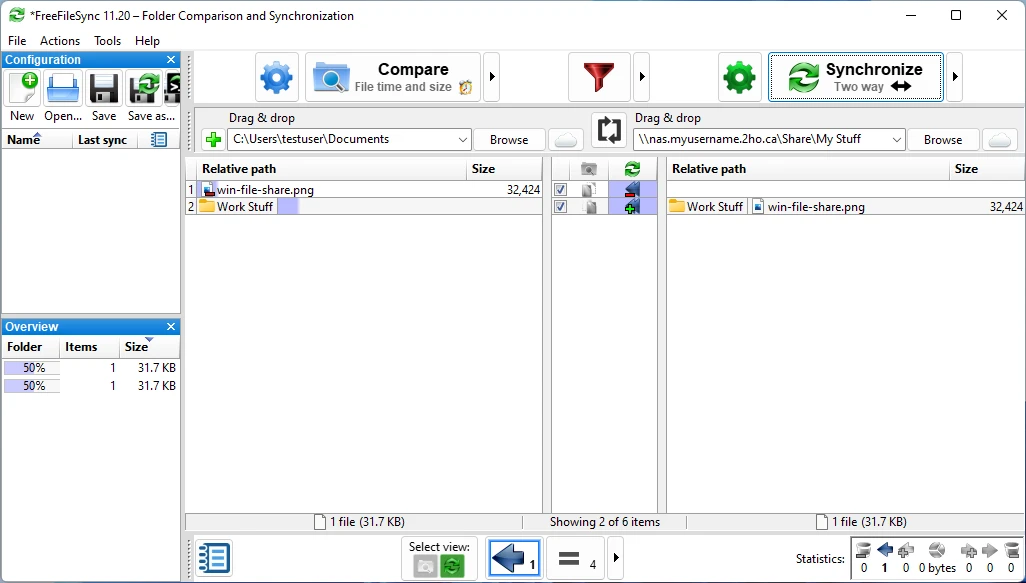The image size is (1026, 583).
Task: Expand the arrow next to Synchronize
Action: (x=954, y=76)
